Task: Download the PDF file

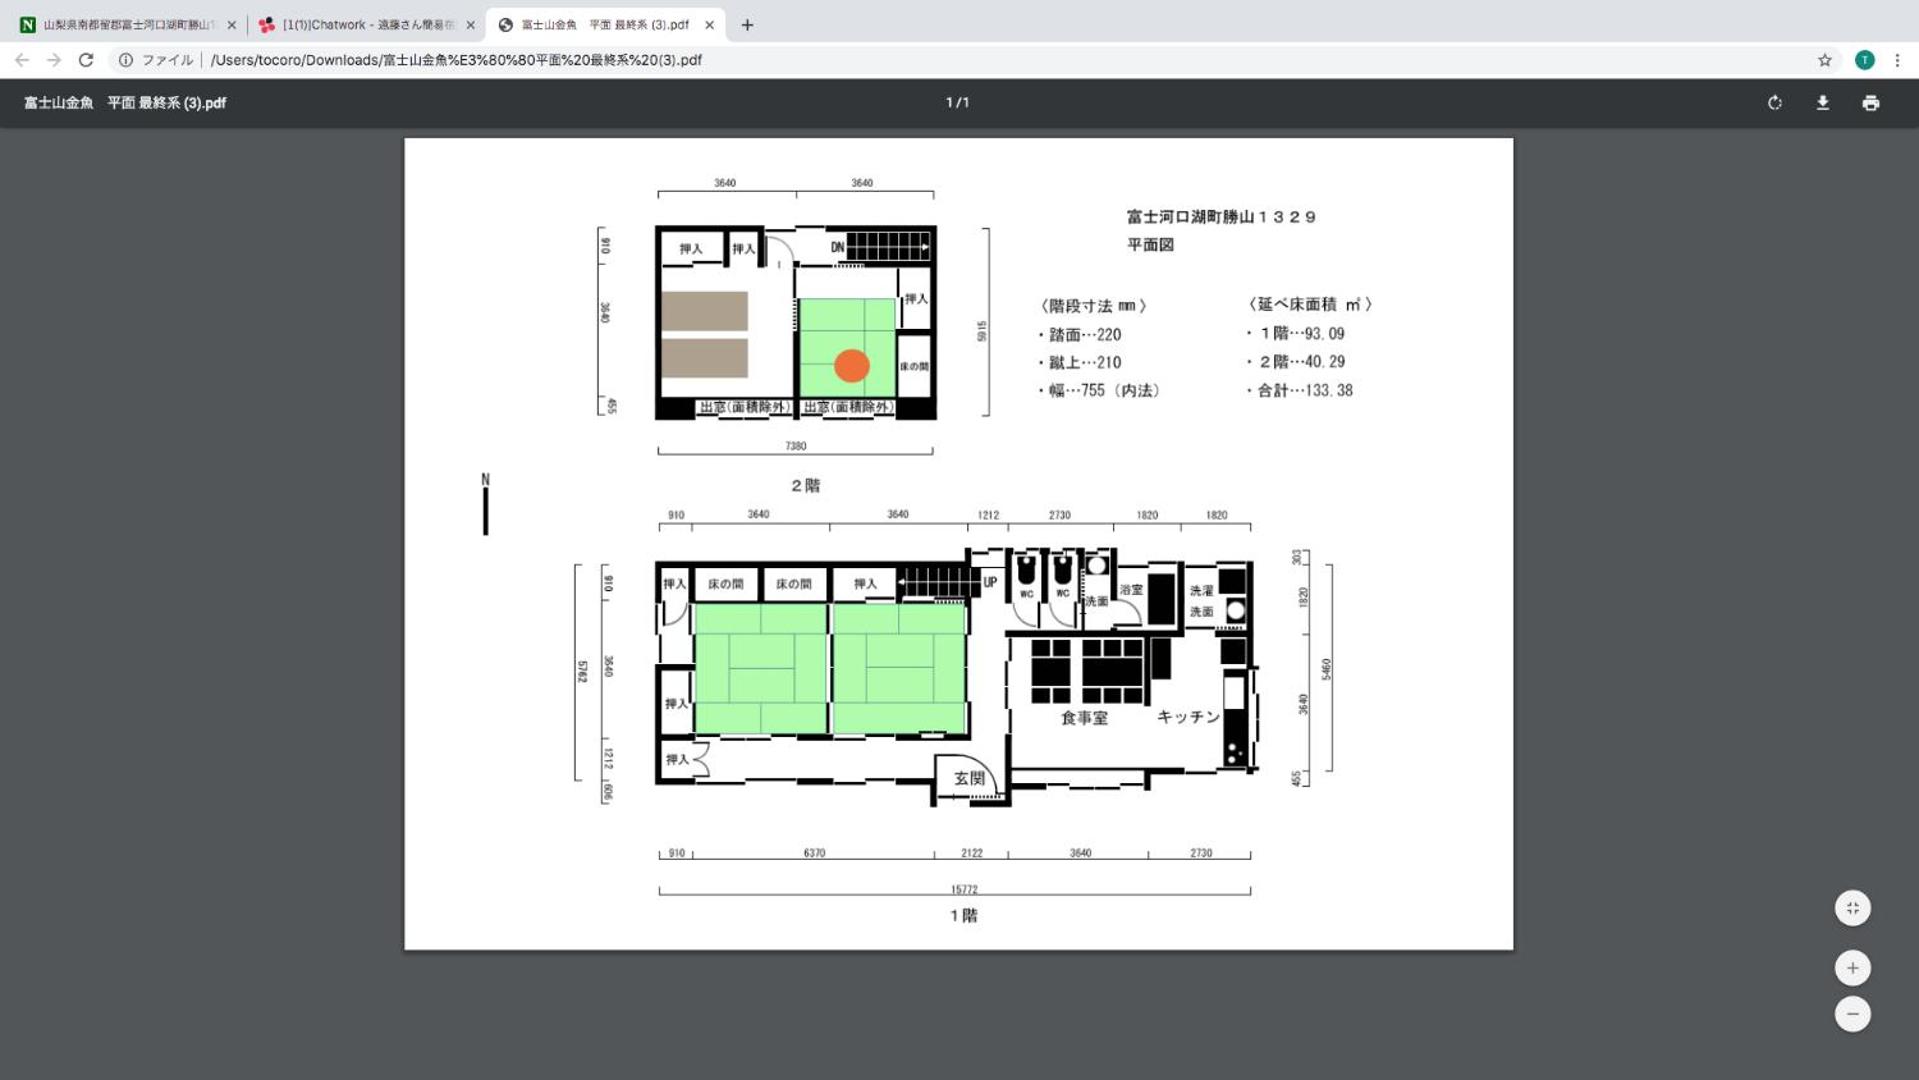Action: (1822, 103)
